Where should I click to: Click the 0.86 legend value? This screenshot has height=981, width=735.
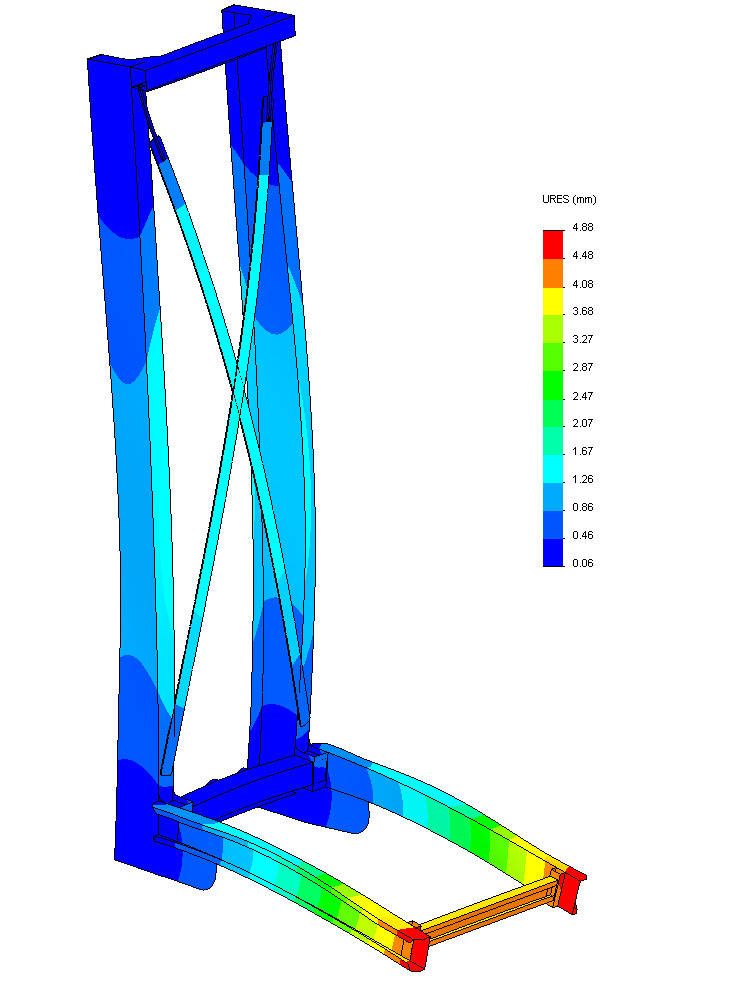(582, 507)
